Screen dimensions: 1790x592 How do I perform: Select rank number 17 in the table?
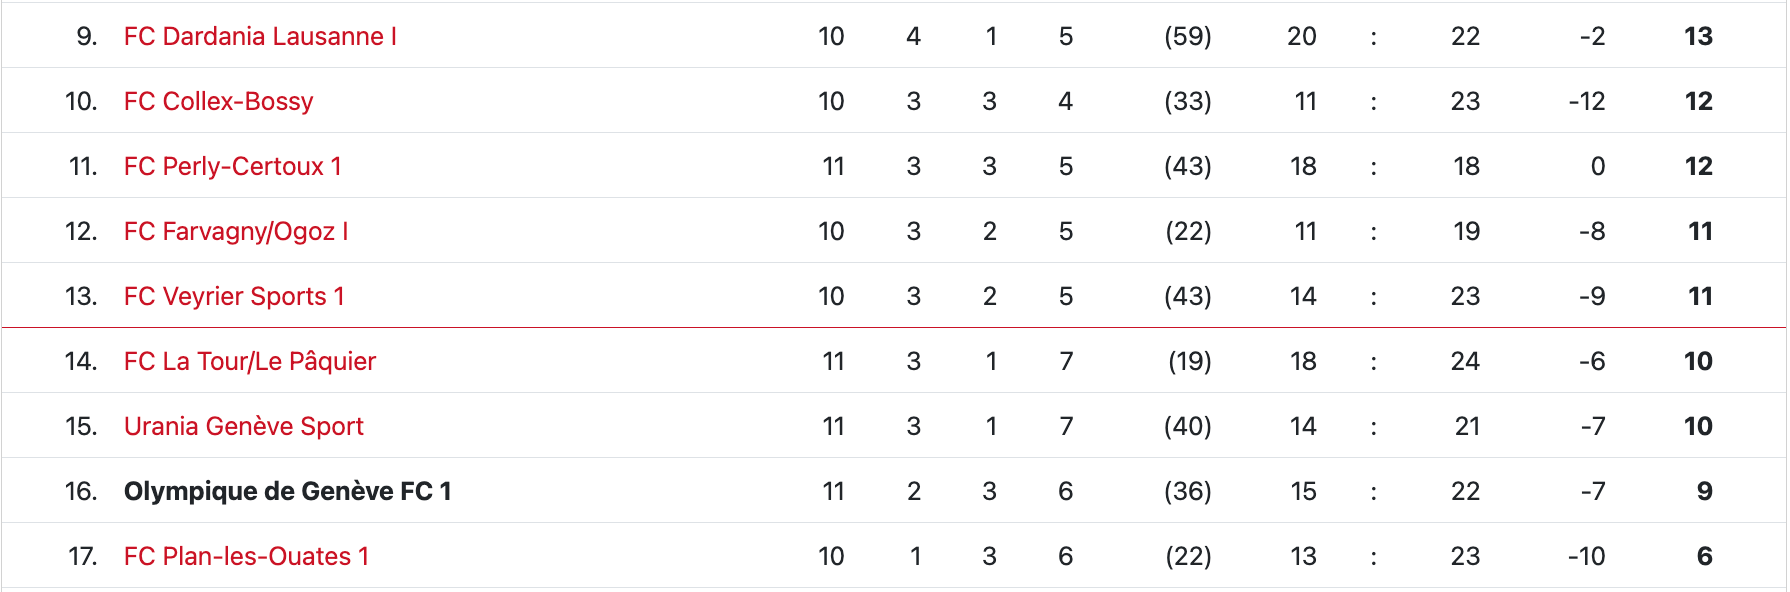pos(82,557)
